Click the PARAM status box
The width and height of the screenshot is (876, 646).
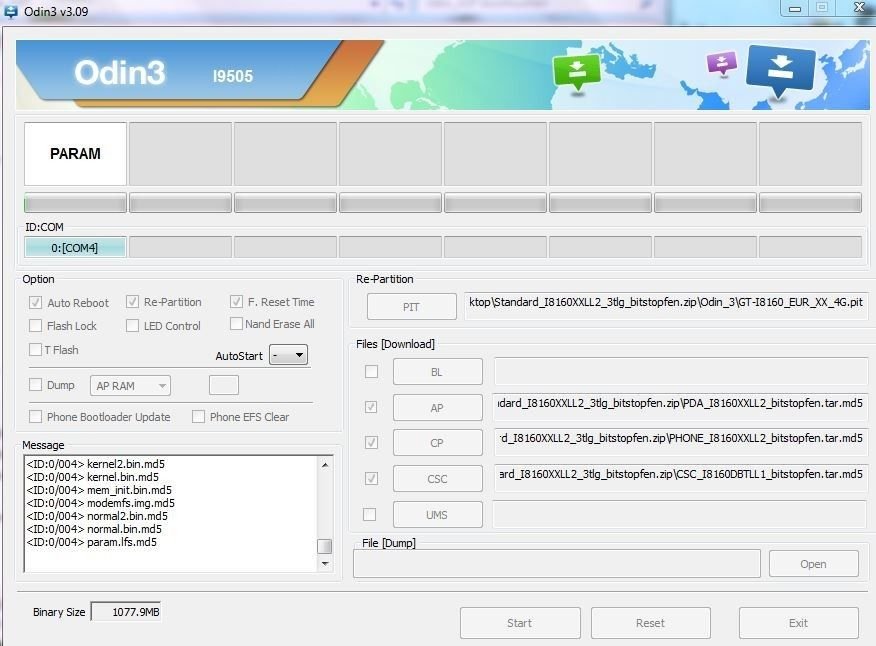pos(75,154)
